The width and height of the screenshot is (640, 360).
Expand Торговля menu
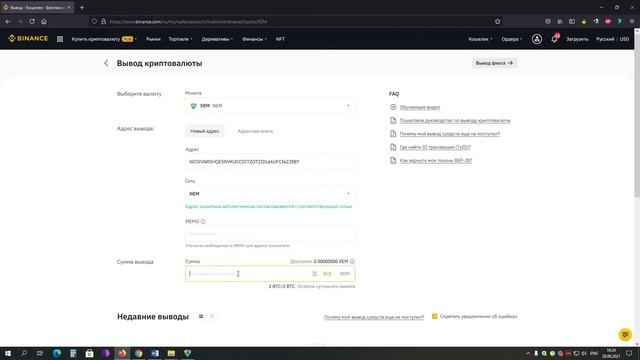click(x=180, y=39)
